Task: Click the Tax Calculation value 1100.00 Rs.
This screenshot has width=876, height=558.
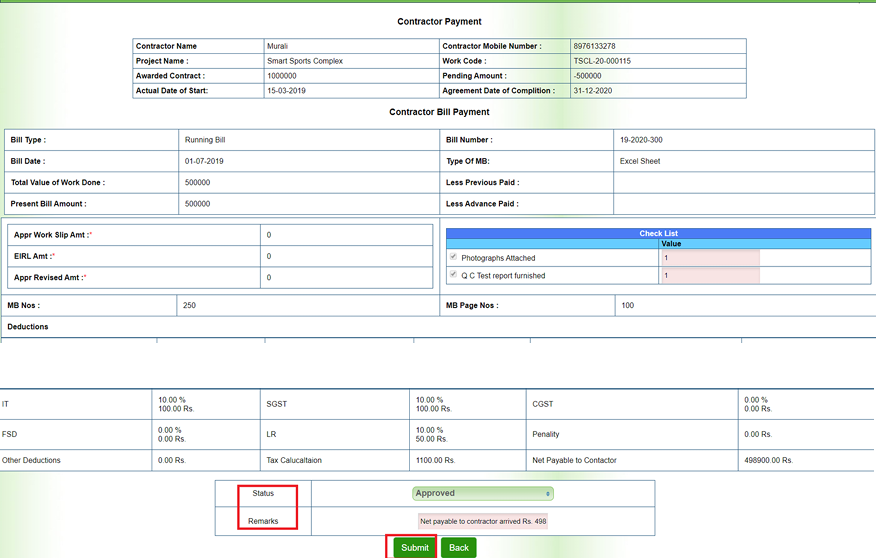Action: [435, 460]
